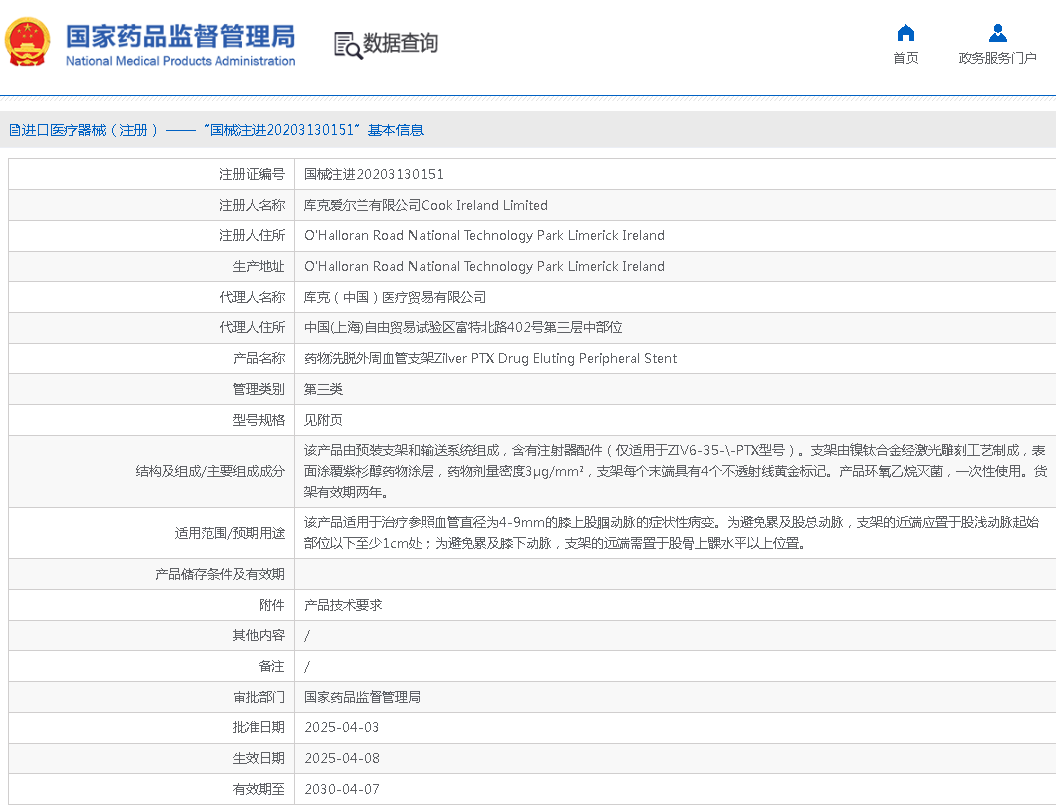Image resolution: width=1056 pixels, height=805 pixels.
Task: Click the 产品名称 label cell
Action: coord(152,358)
